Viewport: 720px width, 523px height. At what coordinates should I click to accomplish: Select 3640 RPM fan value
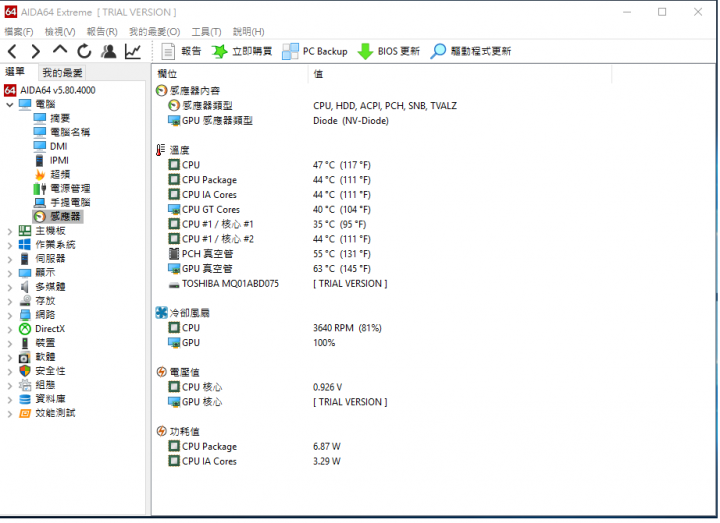[x=347, y=328]
